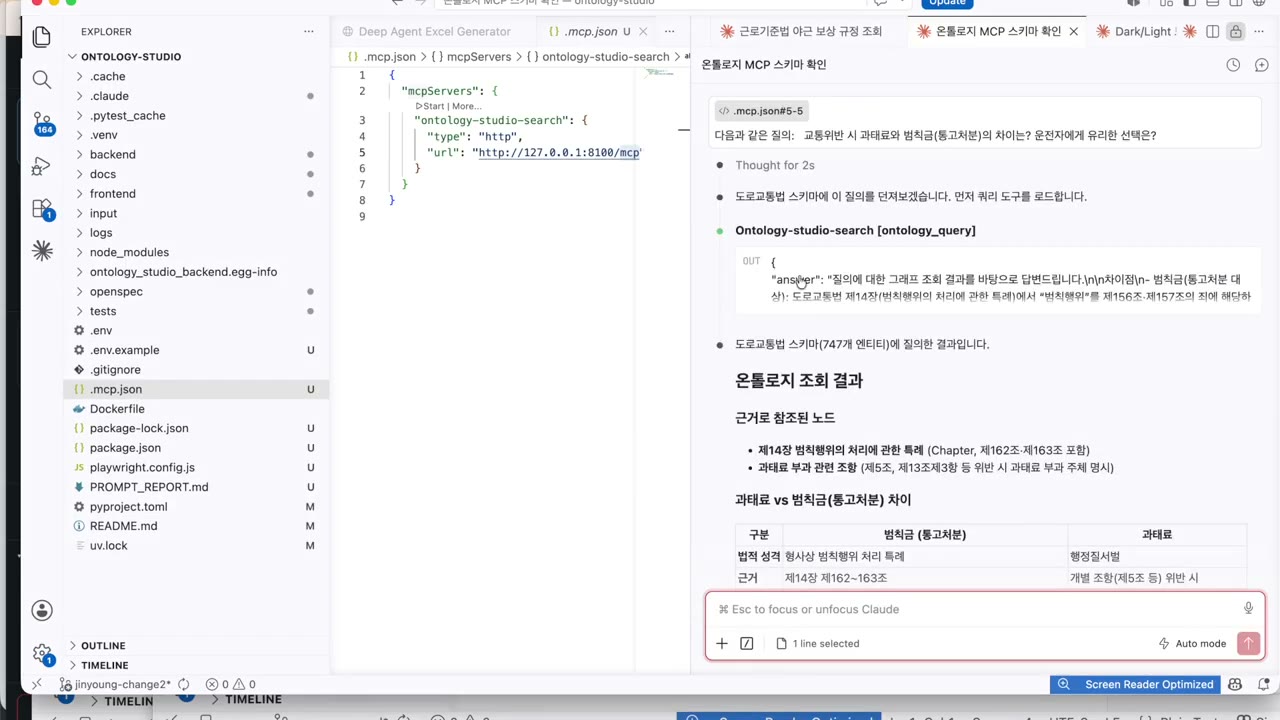Screen dimensions: 1280x720
Task: Toggle the 1 line selected context
Action: click(x=817, y=644)
